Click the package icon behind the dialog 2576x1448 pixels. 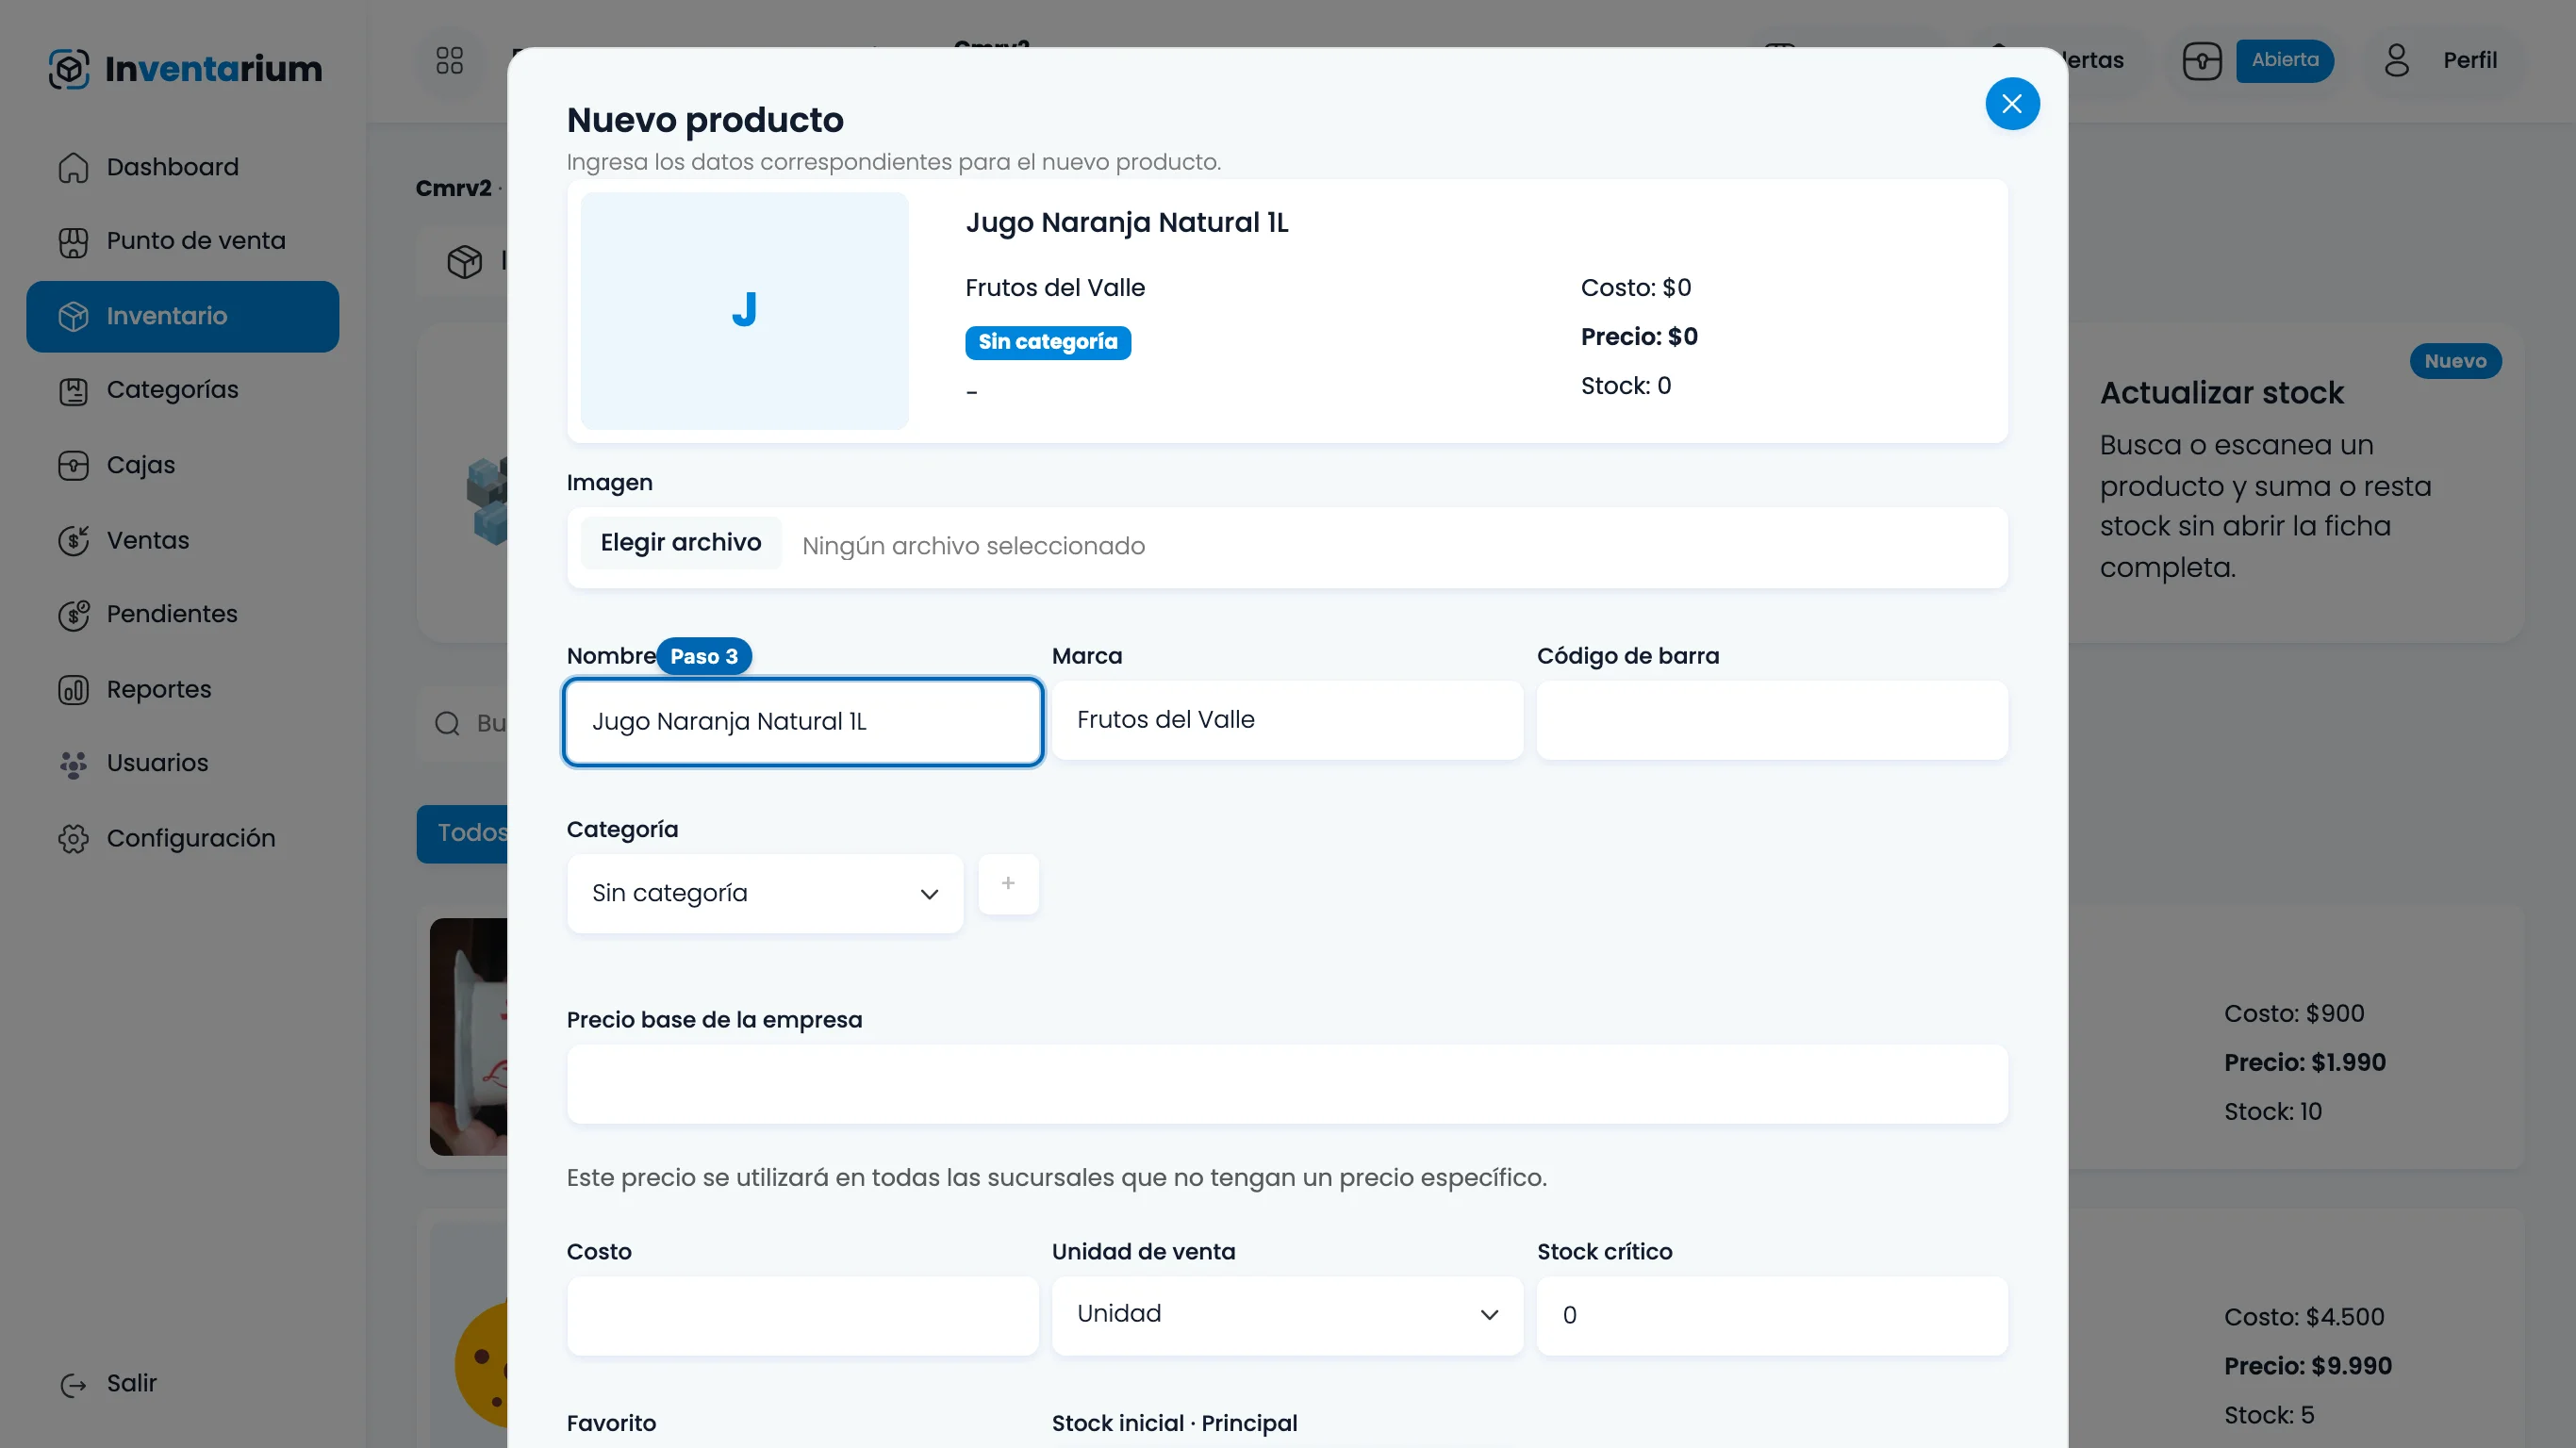pos(464,262)
